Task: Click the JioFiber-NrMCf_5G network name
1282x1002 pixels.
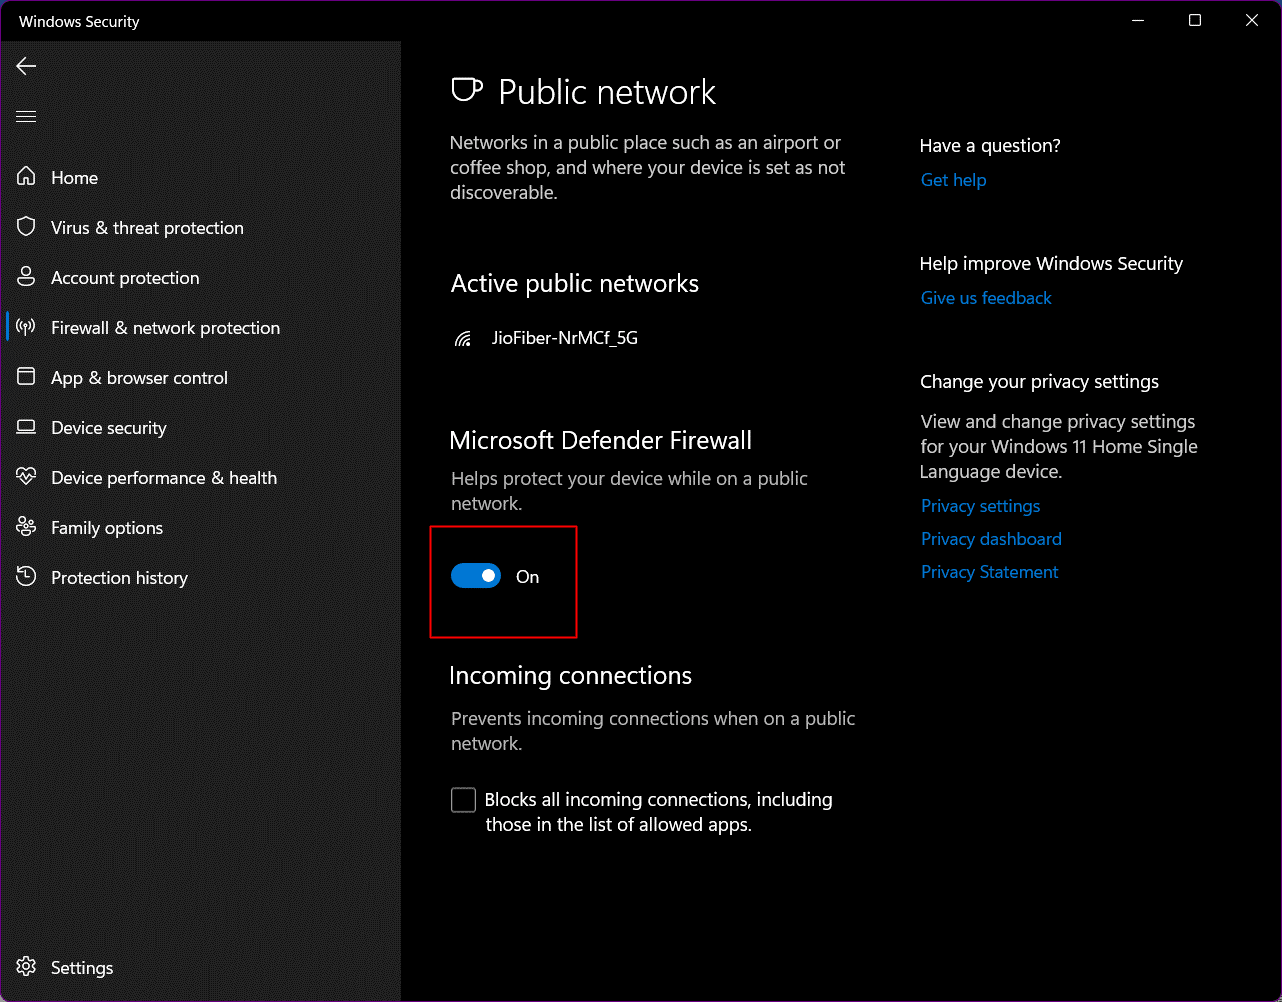Action: point(565,338)
